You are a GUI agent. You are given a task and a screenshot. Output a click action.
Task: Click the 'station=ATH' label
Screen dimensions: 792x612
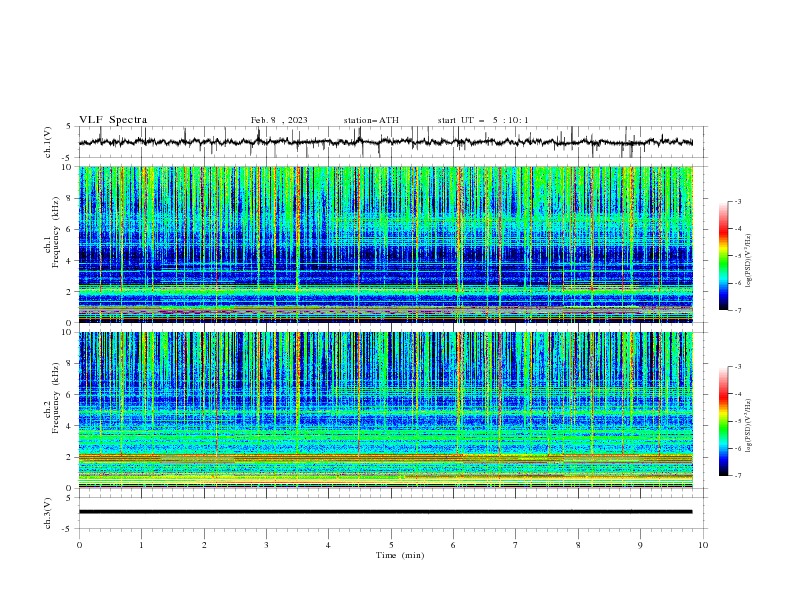(371, 120)
